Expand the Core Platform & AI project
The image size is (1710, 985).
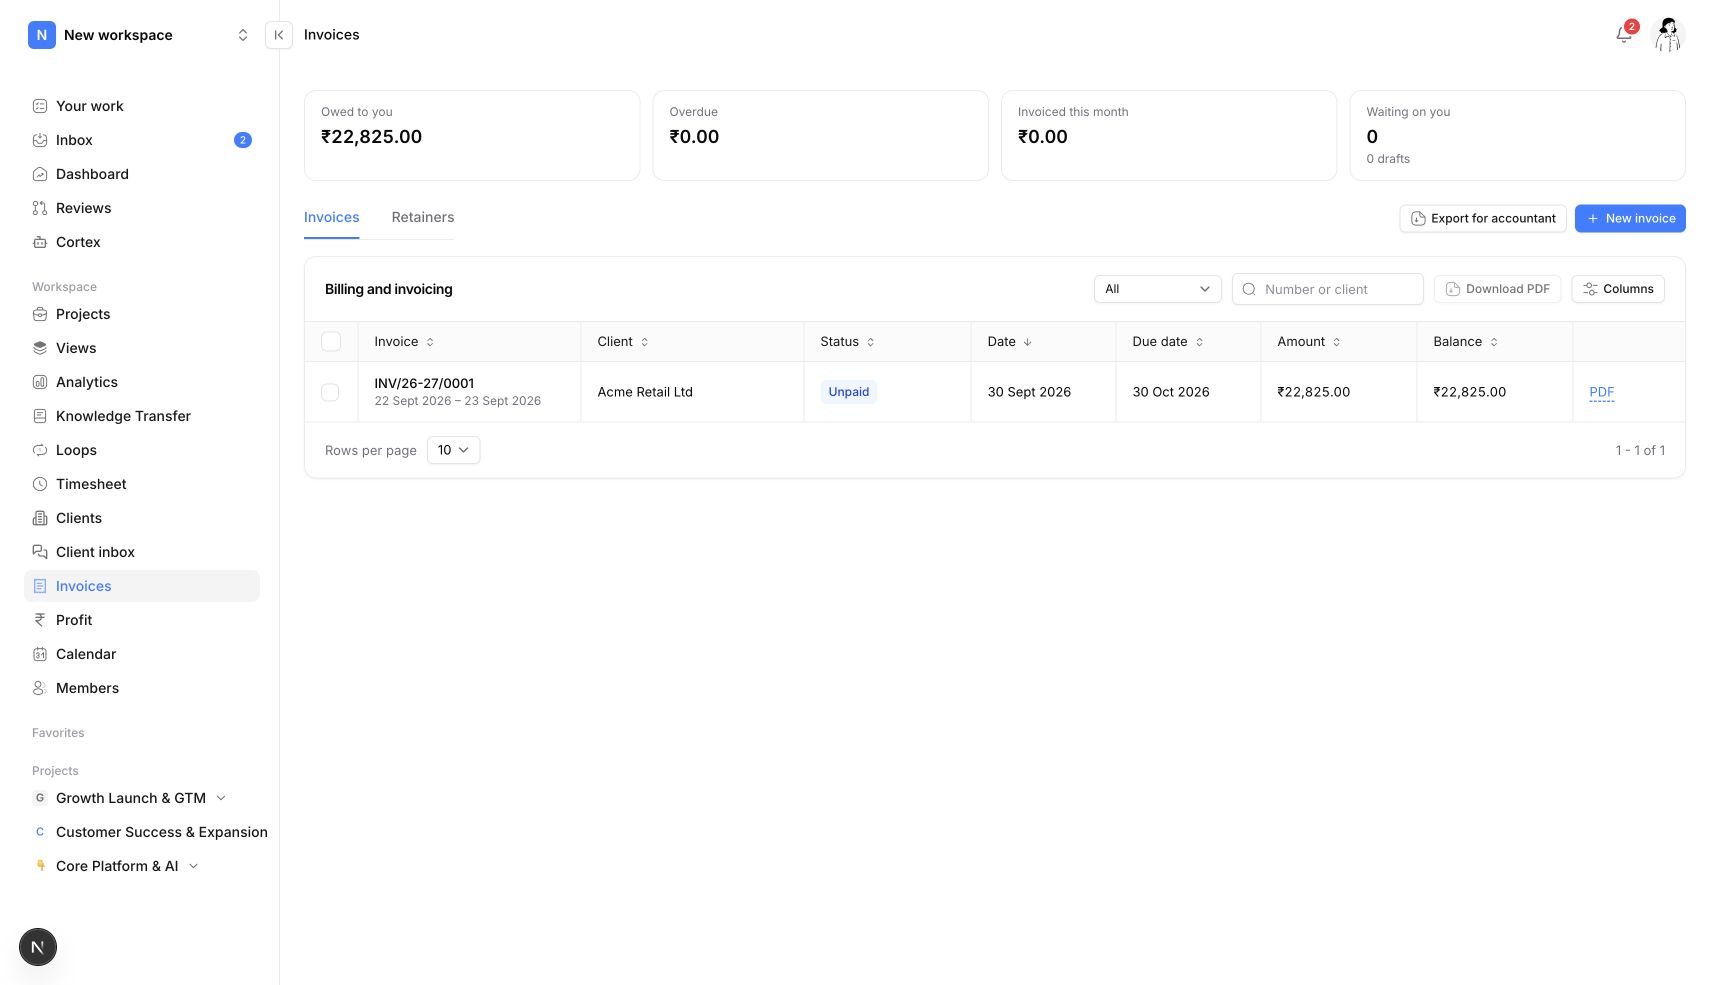pos(193,866)
